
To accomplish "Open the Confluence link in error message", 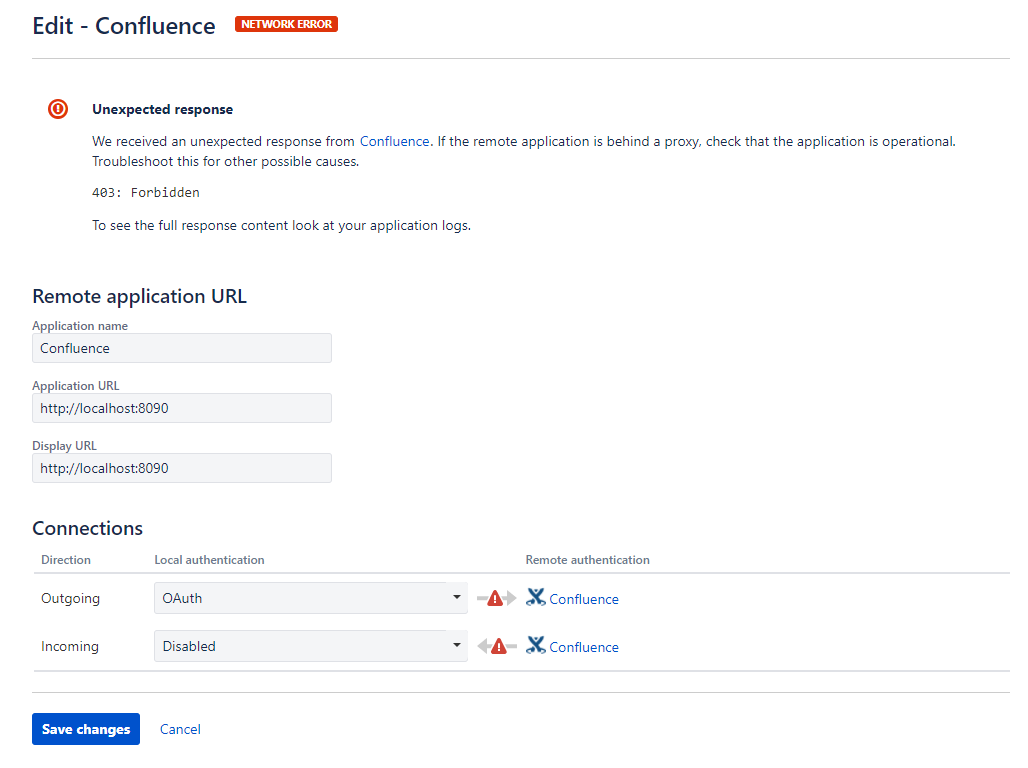I will coord(395,142).
